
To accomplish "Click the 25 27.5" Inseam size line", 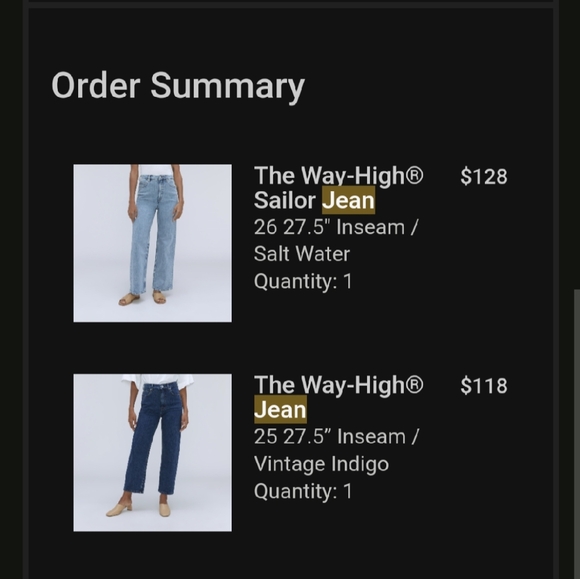I will tap(336, 437).
